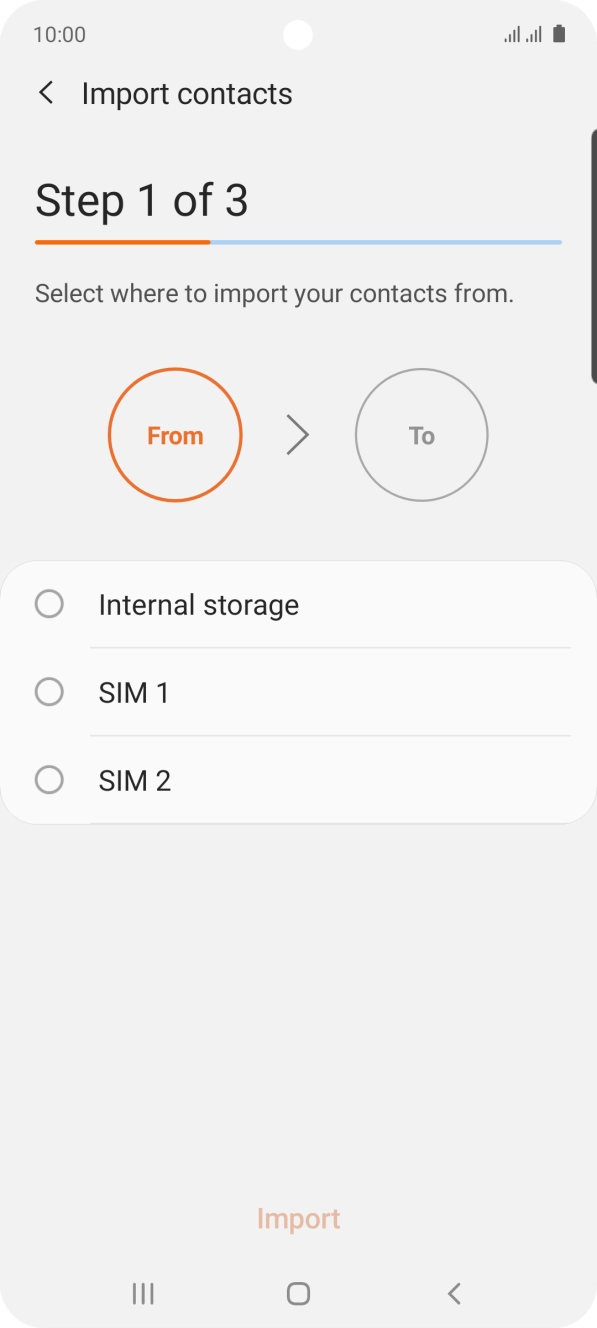Tap the arrow between From and To
This screenshot has height=1328, width=597.
297,434
